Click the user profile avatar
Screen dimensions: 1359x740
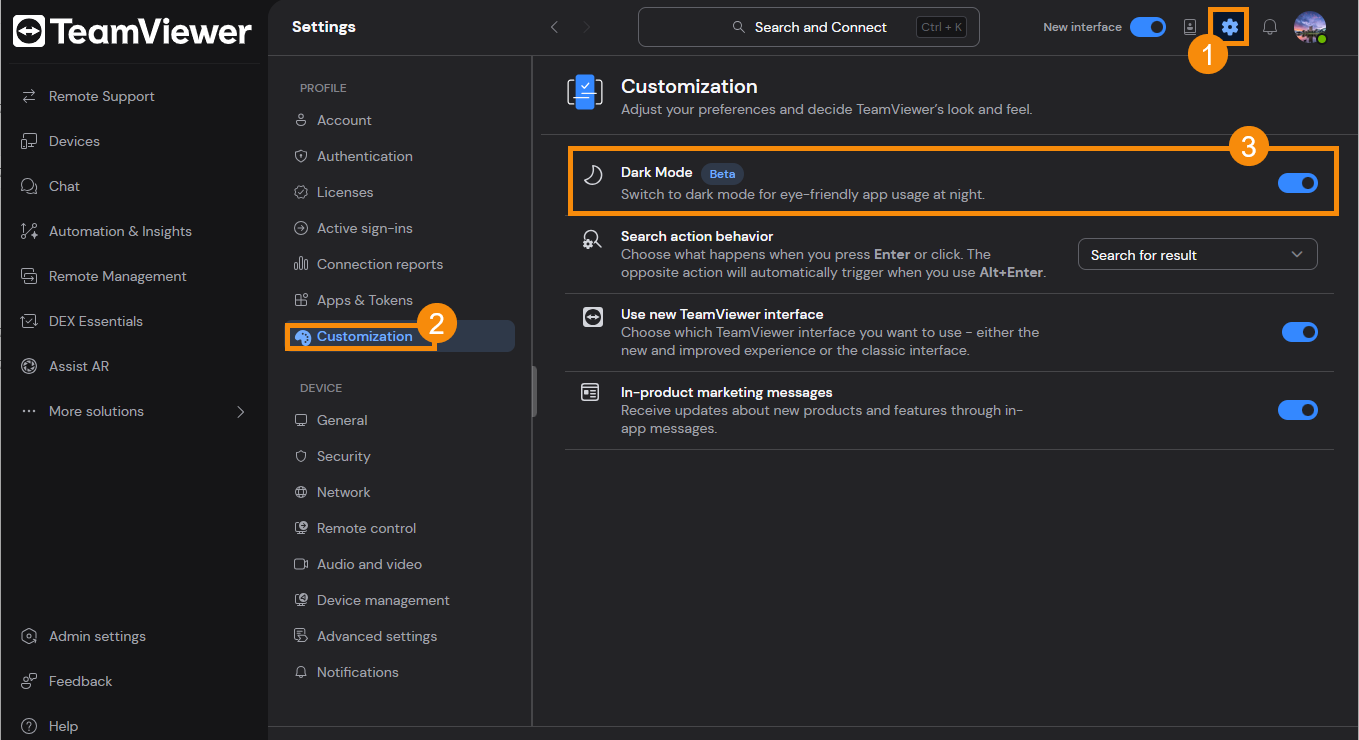pos(1310,27)
